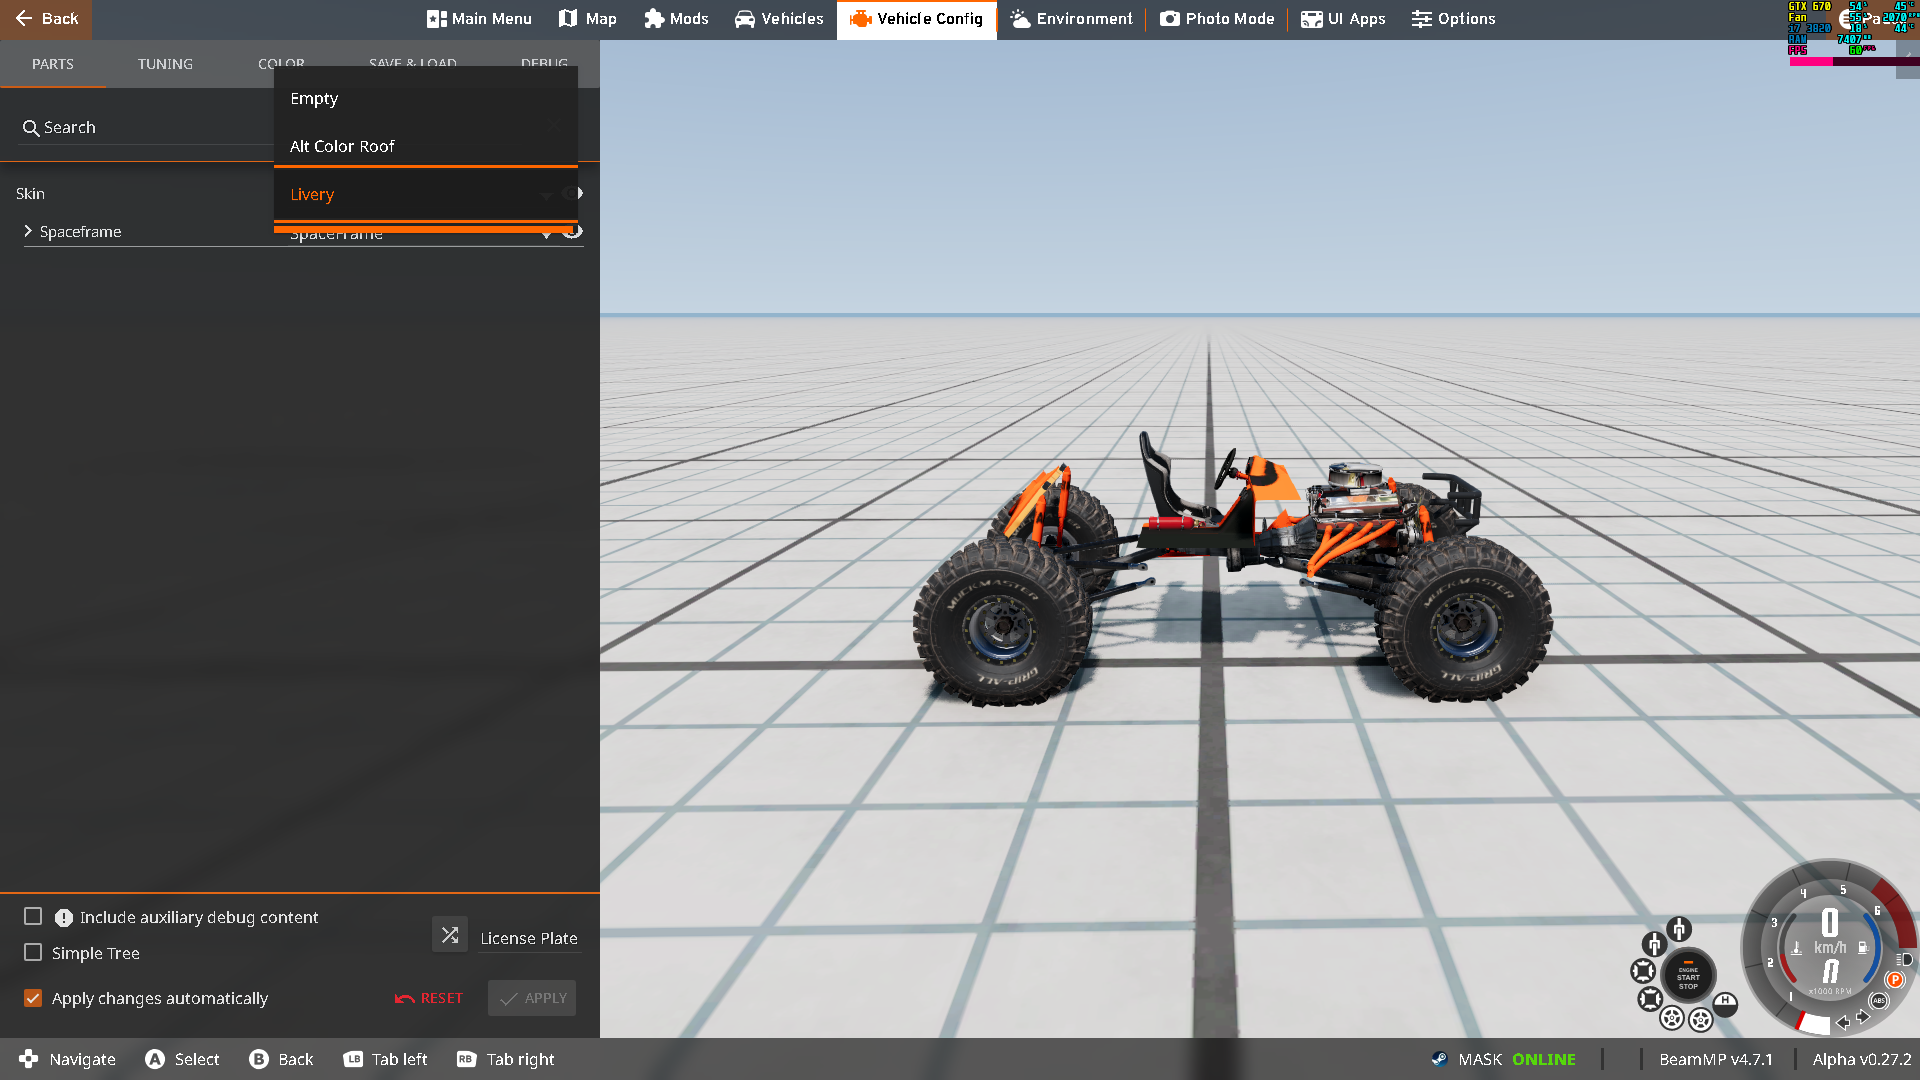The height and width of the screenshot is (1080, 1920).
Task: Click the engine temperature gauge icon
Action: tap(1796, 948)
